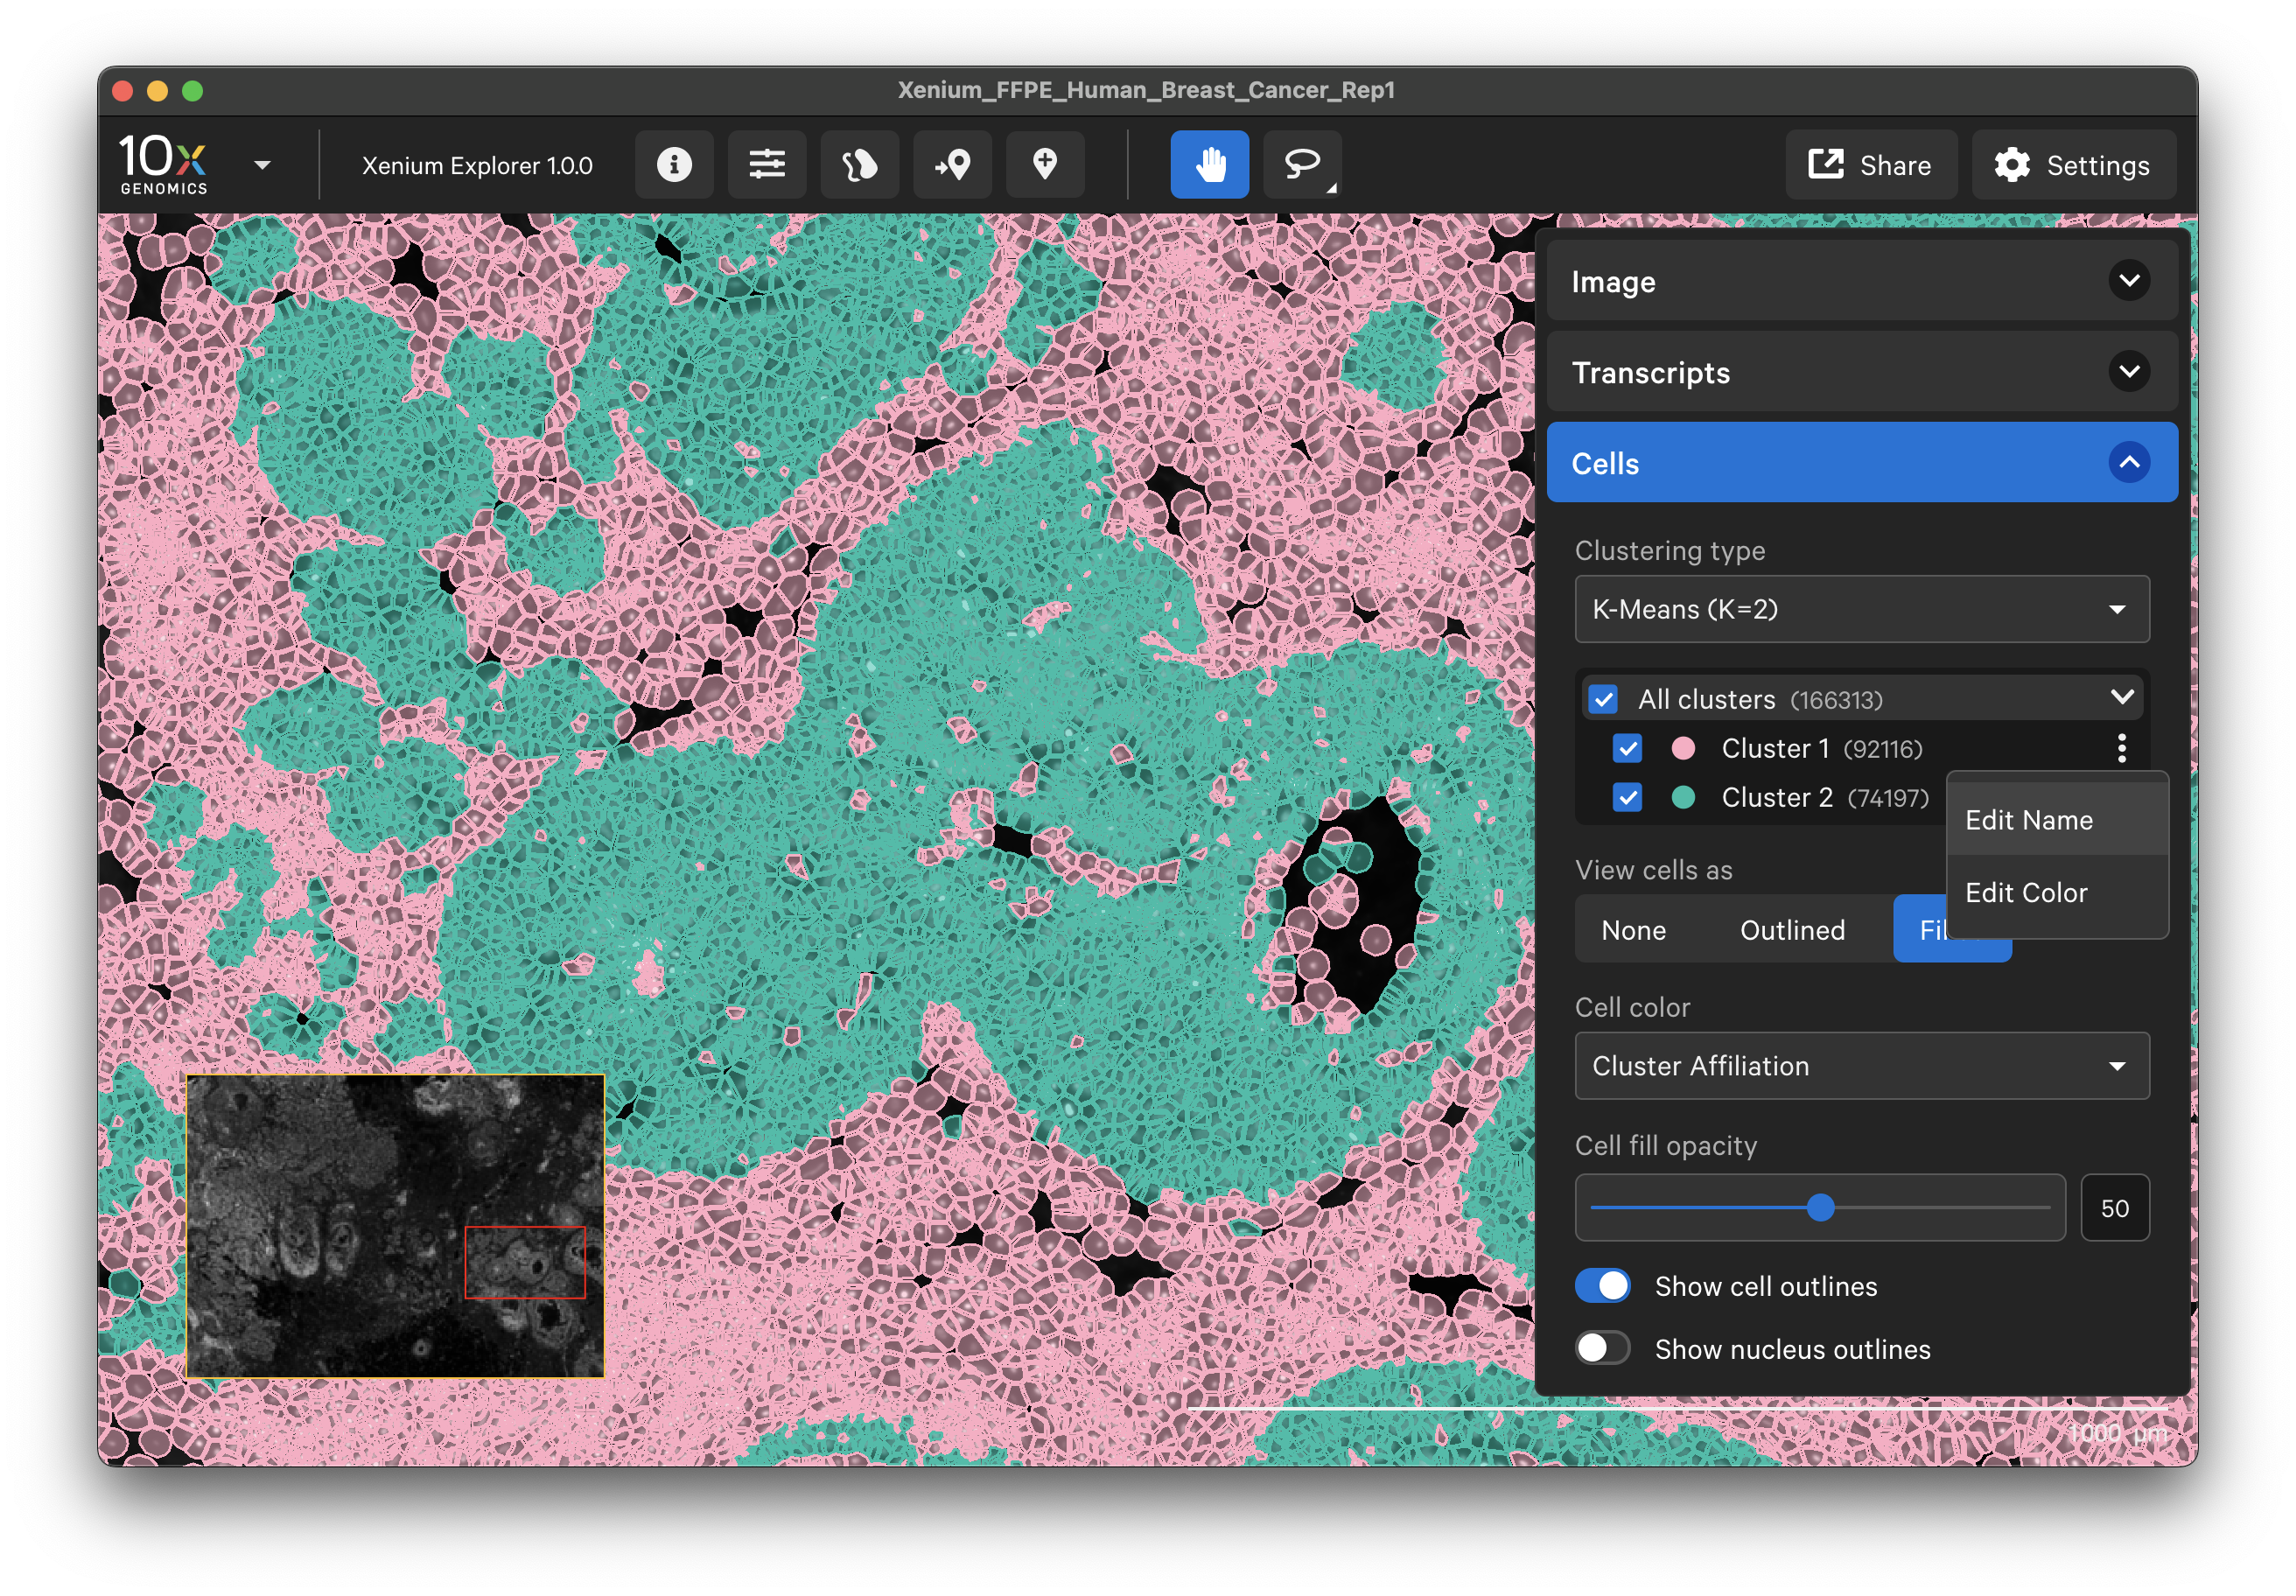The width and height of the screenshot is (2296, 1596).
Task: Click the cell shapes toolbar icon
Action: [x=860, y=164]
